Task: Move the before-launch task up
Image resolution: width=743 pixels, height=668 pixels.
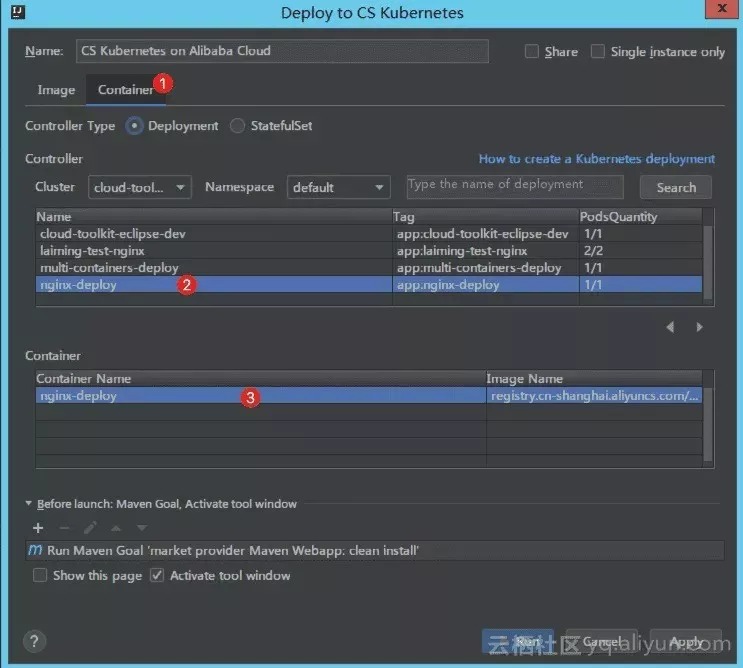Action: 116,527
